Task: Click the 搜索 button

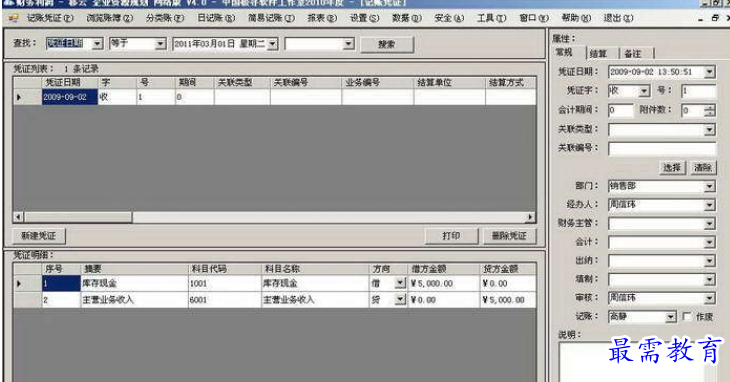Action: 387,44
